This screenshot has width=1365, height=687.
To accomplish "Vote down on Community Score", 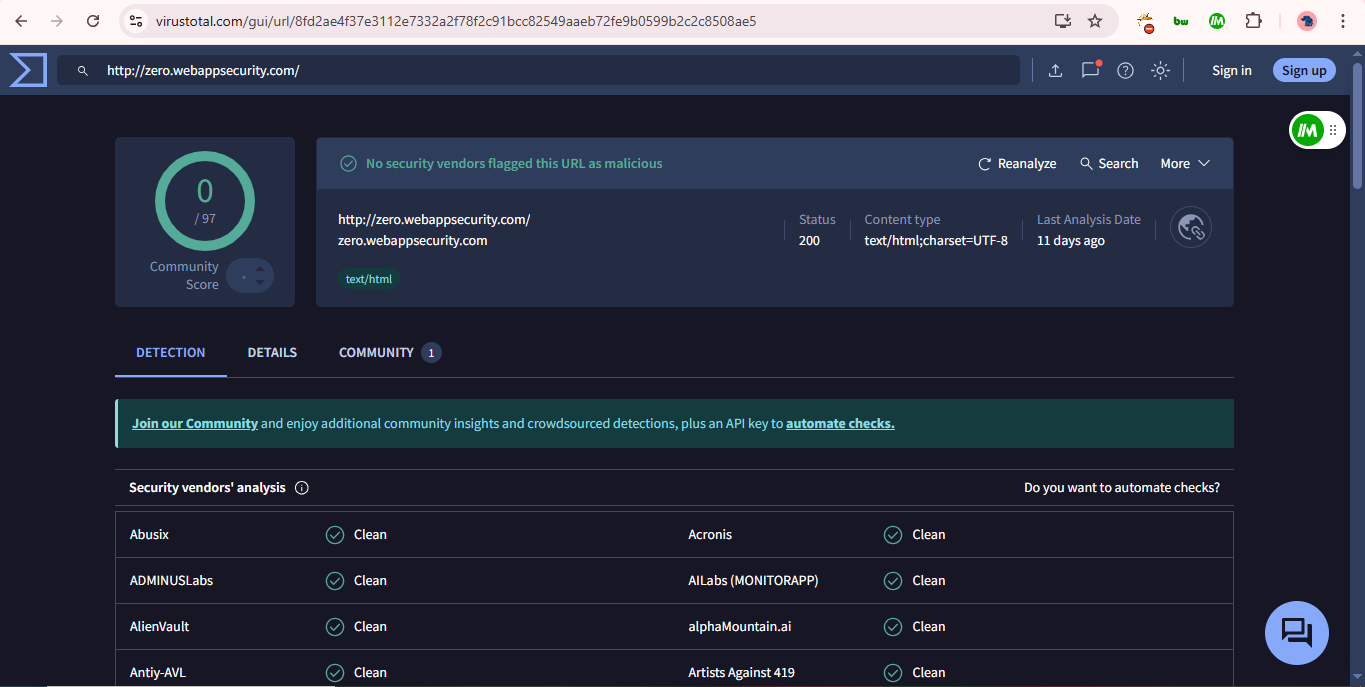I will point(260,283).
